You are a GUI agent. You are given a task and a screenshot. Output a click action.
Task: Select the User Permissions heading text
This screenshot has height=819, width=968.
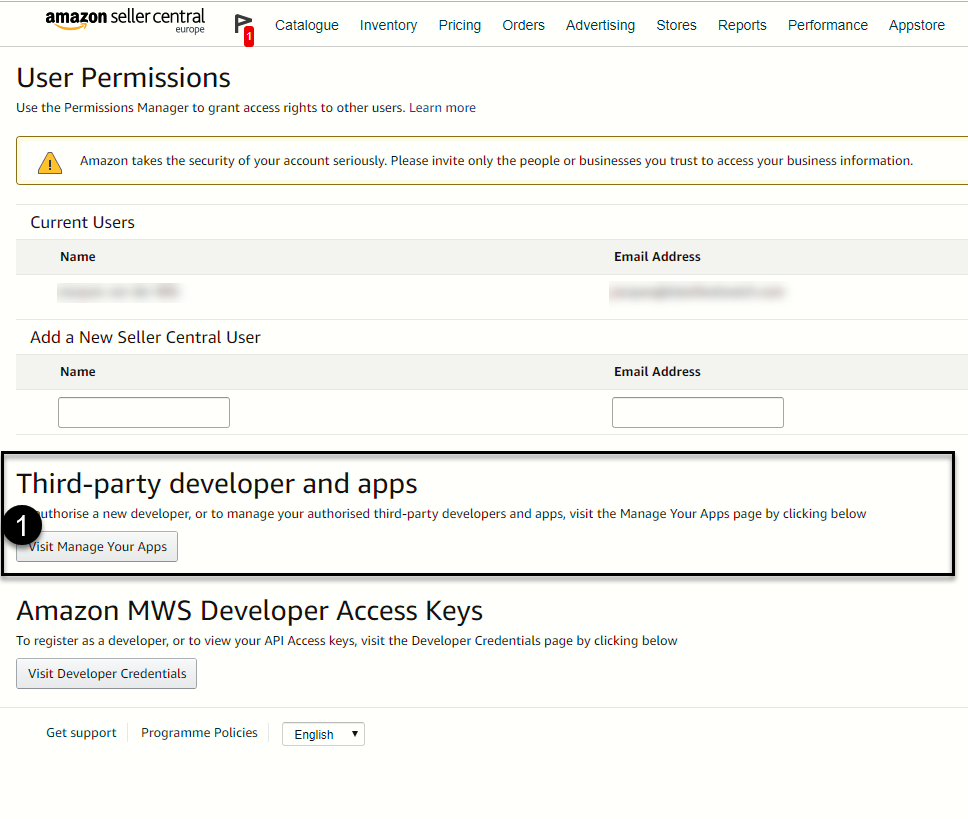123,78
